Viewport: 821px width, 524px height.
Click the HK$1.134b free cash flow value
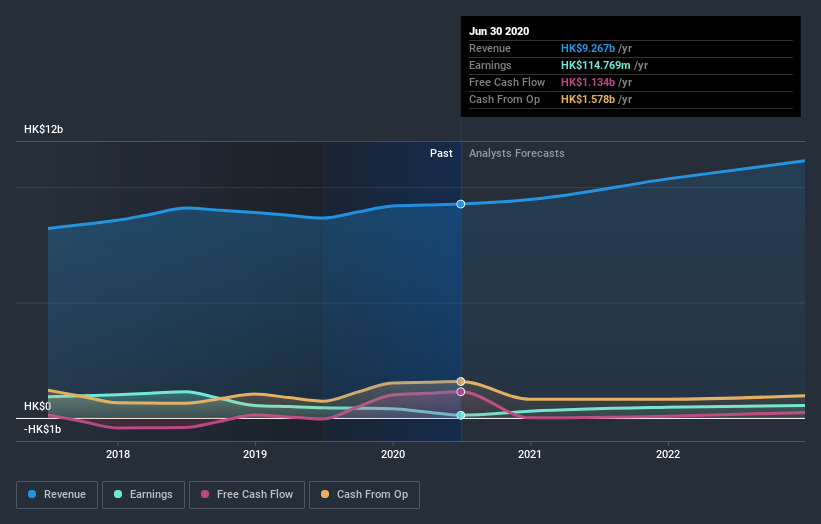point(588,82)
